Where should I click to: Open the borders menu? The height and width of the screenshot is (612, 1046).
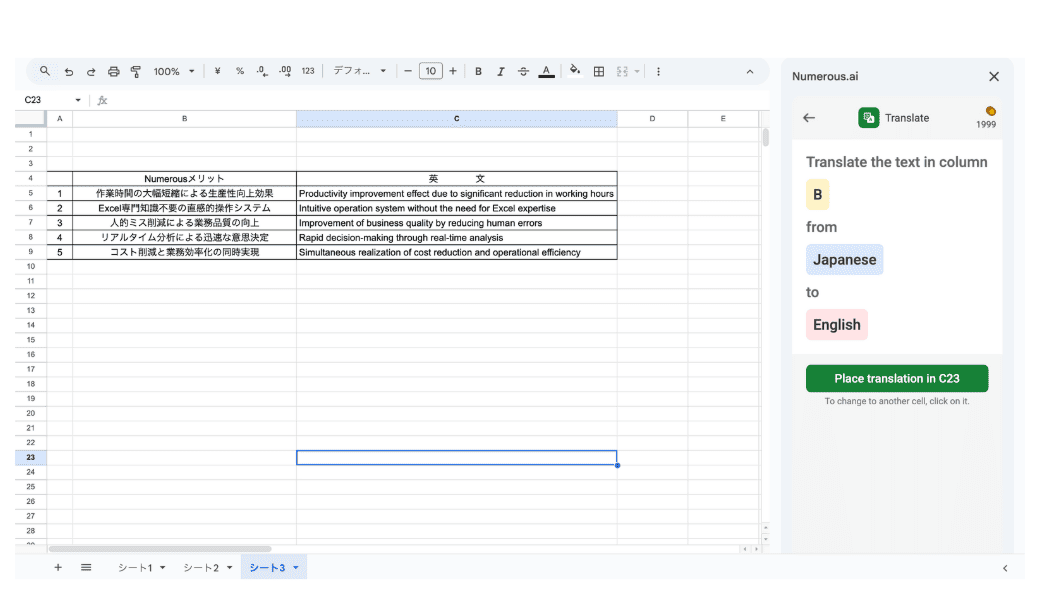(x=599, y=71)
